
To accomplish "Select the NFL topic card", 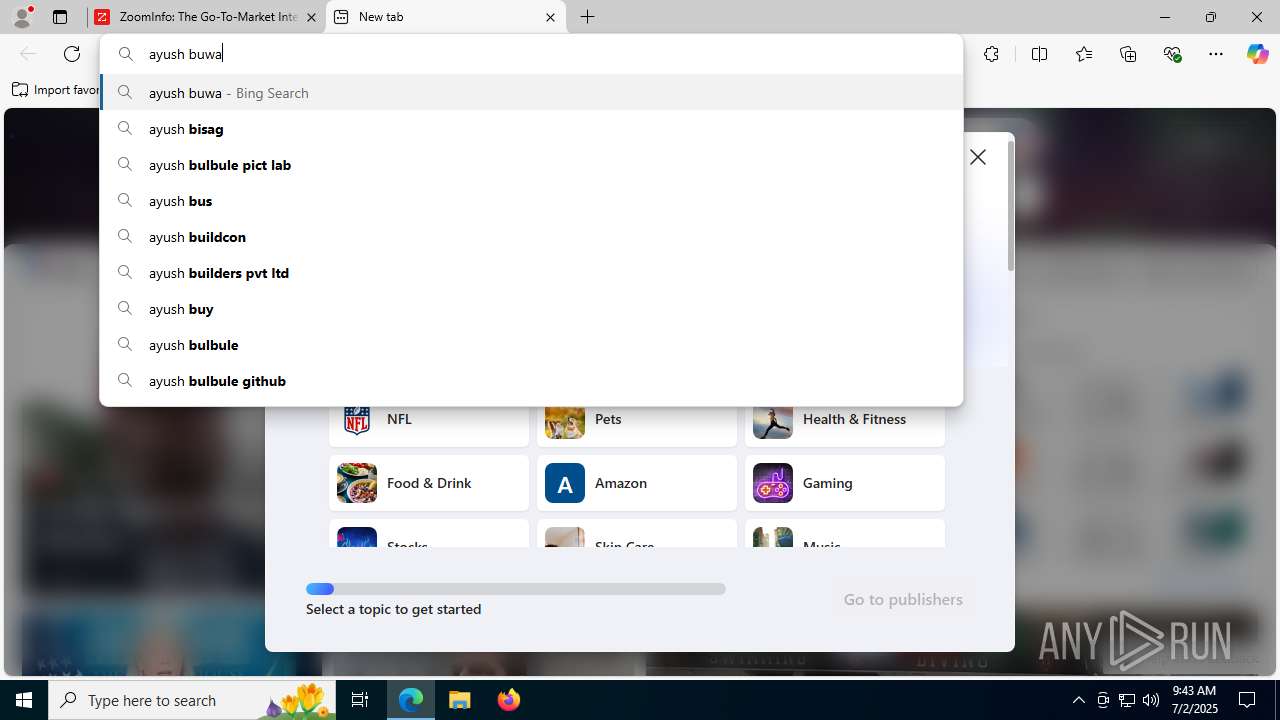I will coord(429,425).
